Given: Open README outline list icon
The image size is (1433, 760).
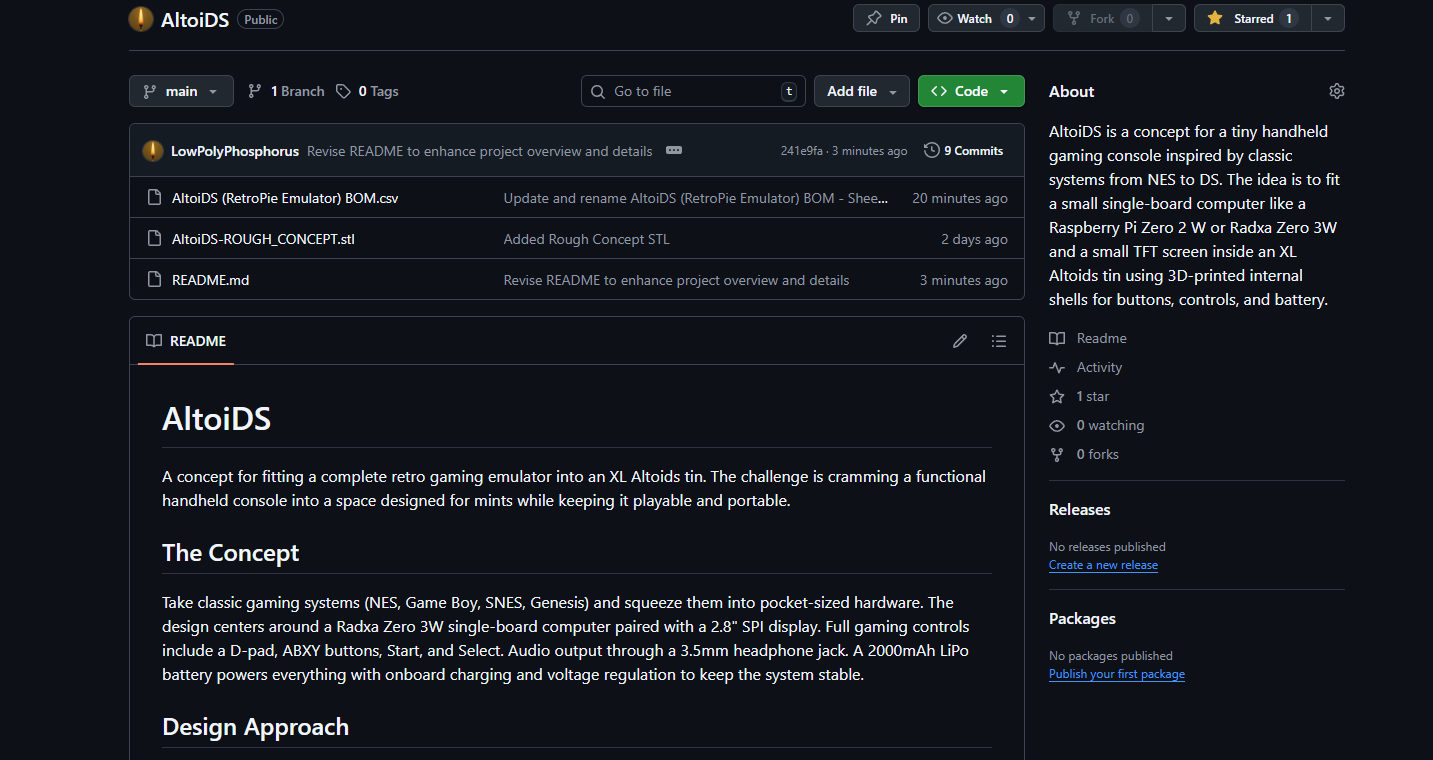Looking at the screenshot, I should point(998,341).
